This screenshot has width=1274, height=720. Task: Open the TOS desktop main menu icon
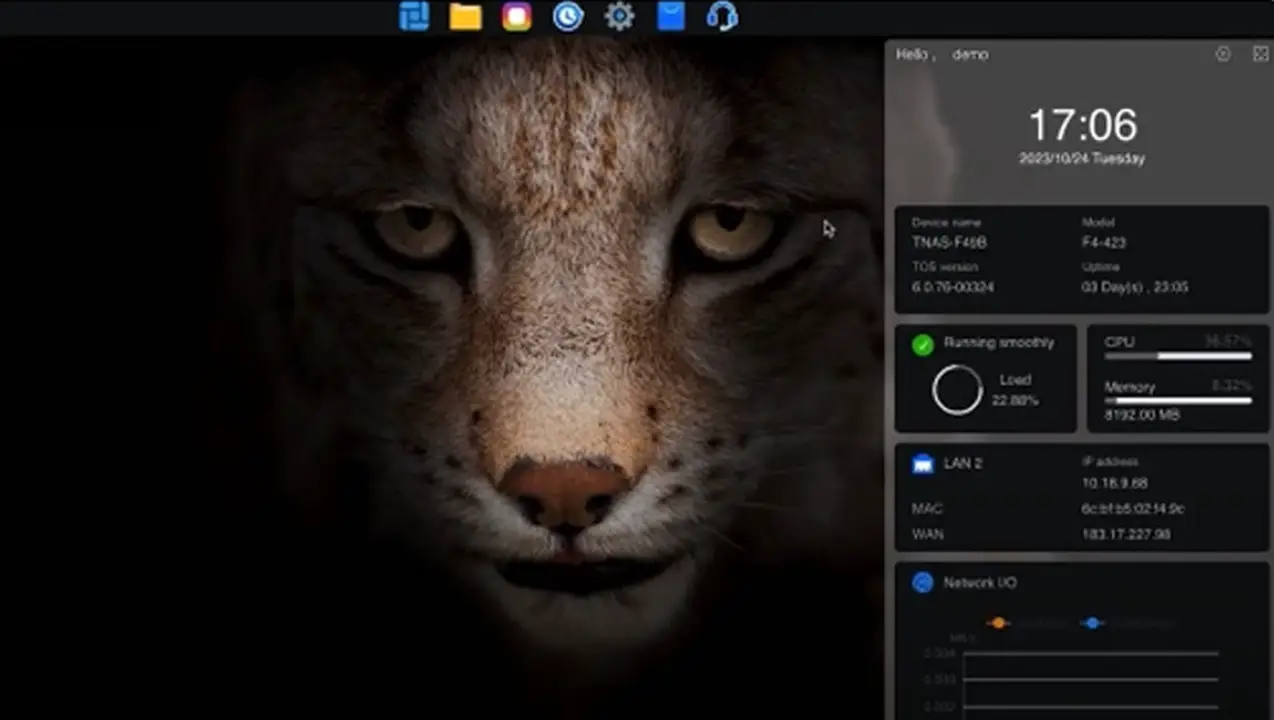(414, 16)
